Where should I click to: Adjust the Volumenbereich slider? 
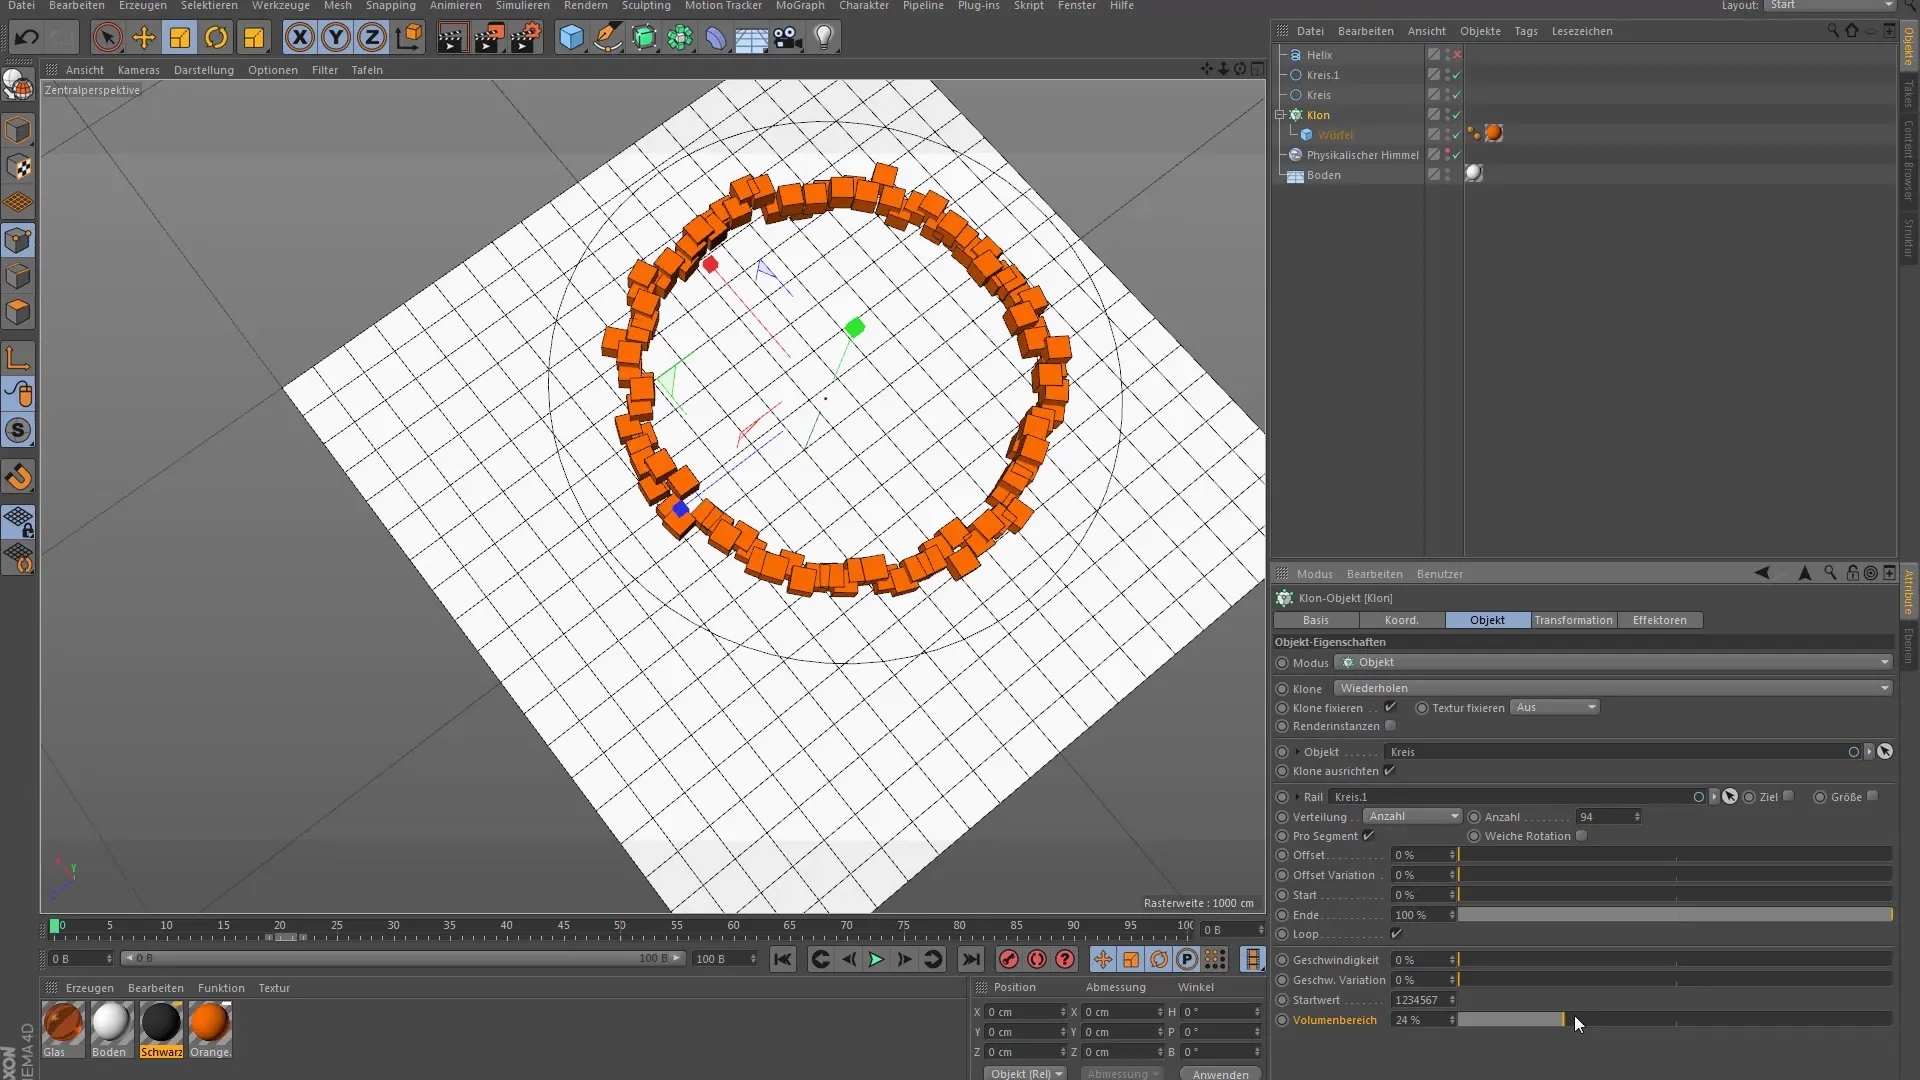point(1675,1020)
